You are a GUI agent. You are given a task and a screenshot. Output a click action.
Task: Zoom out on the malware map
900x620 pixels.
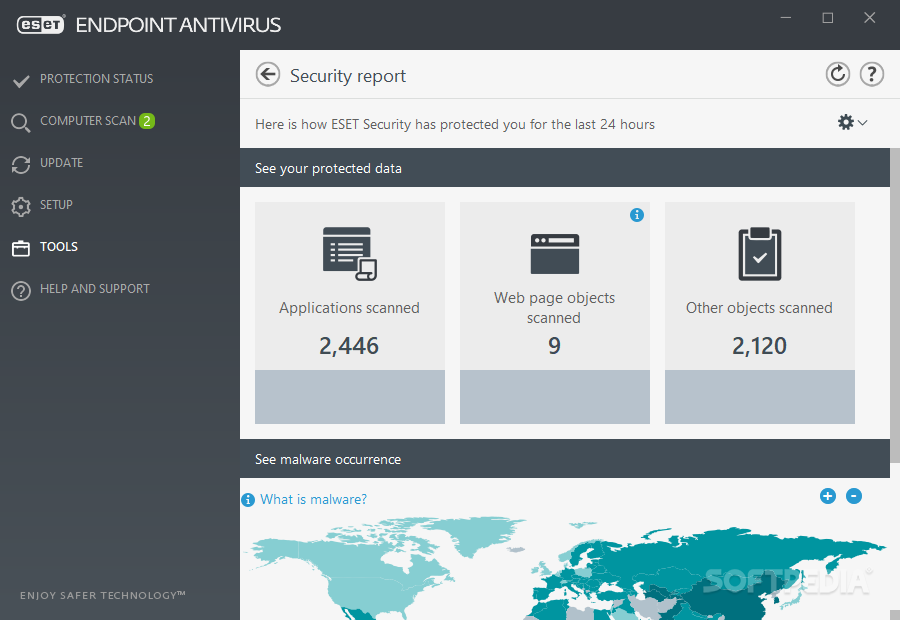click(x=854, y=496)
